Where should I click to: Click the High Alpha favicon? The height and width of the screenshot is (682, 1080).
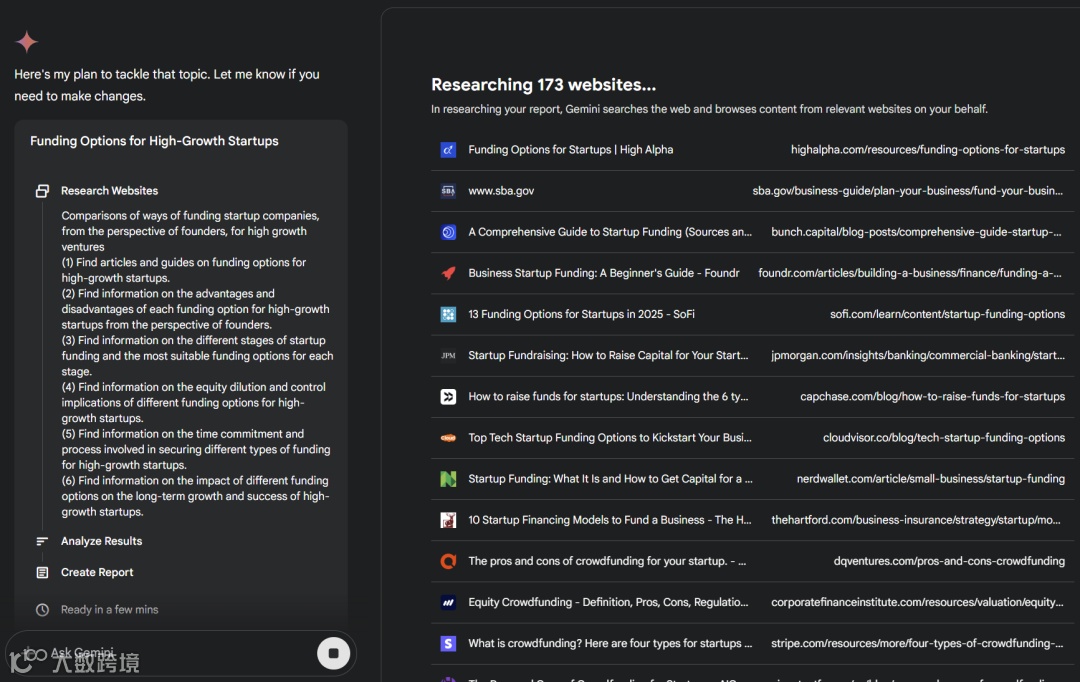pyautogui.click(x=448, y=150)
